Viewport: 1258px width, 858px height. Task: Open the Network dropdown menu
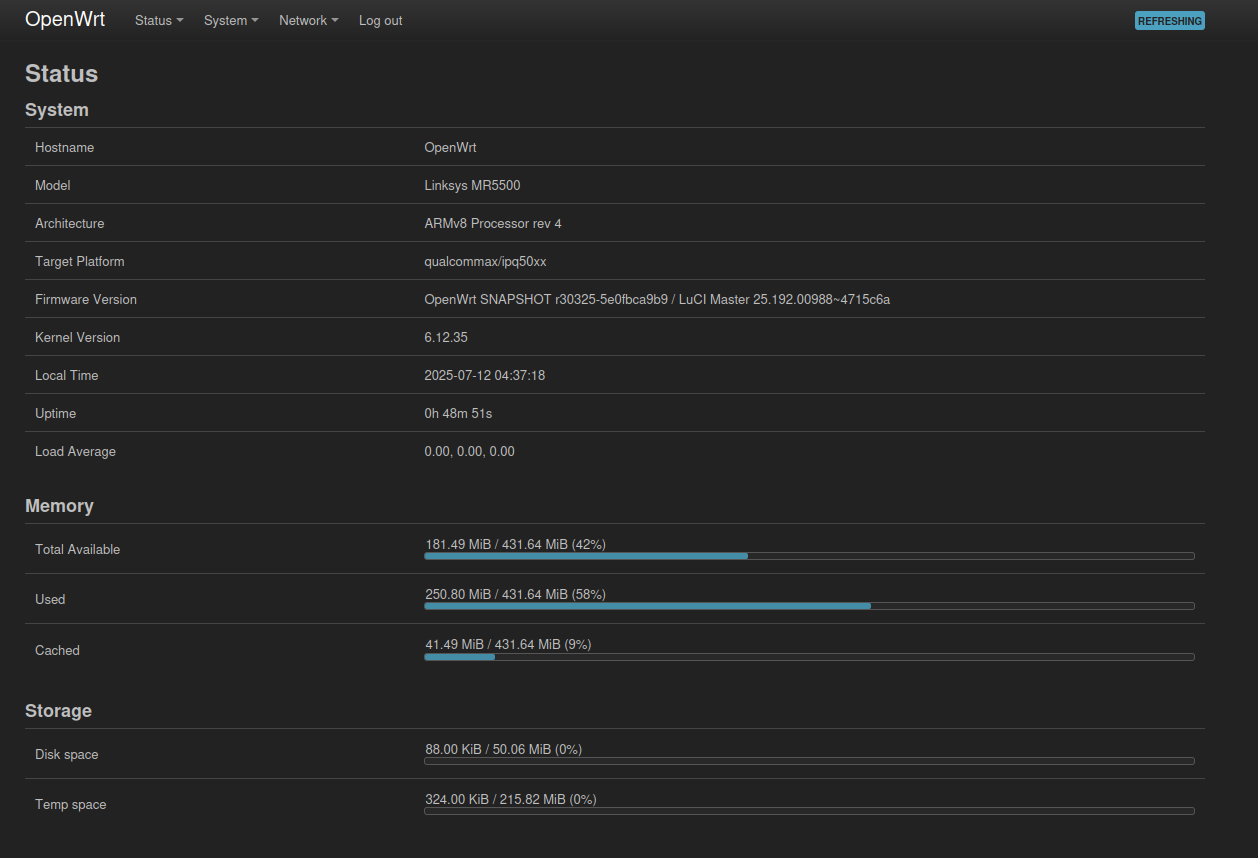click(x=308, y=20)
